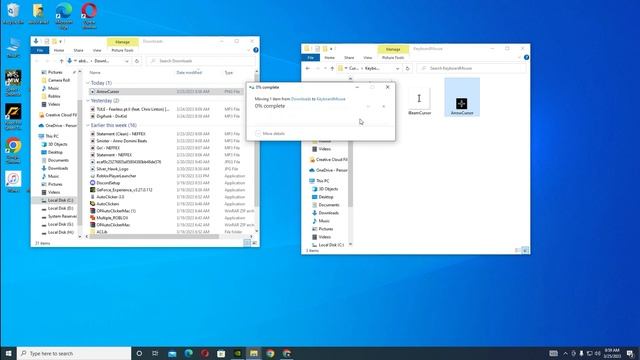Refresh the Downloads window address bar
The width and height of the screenshot is (640, 360).
pos(137,61)
